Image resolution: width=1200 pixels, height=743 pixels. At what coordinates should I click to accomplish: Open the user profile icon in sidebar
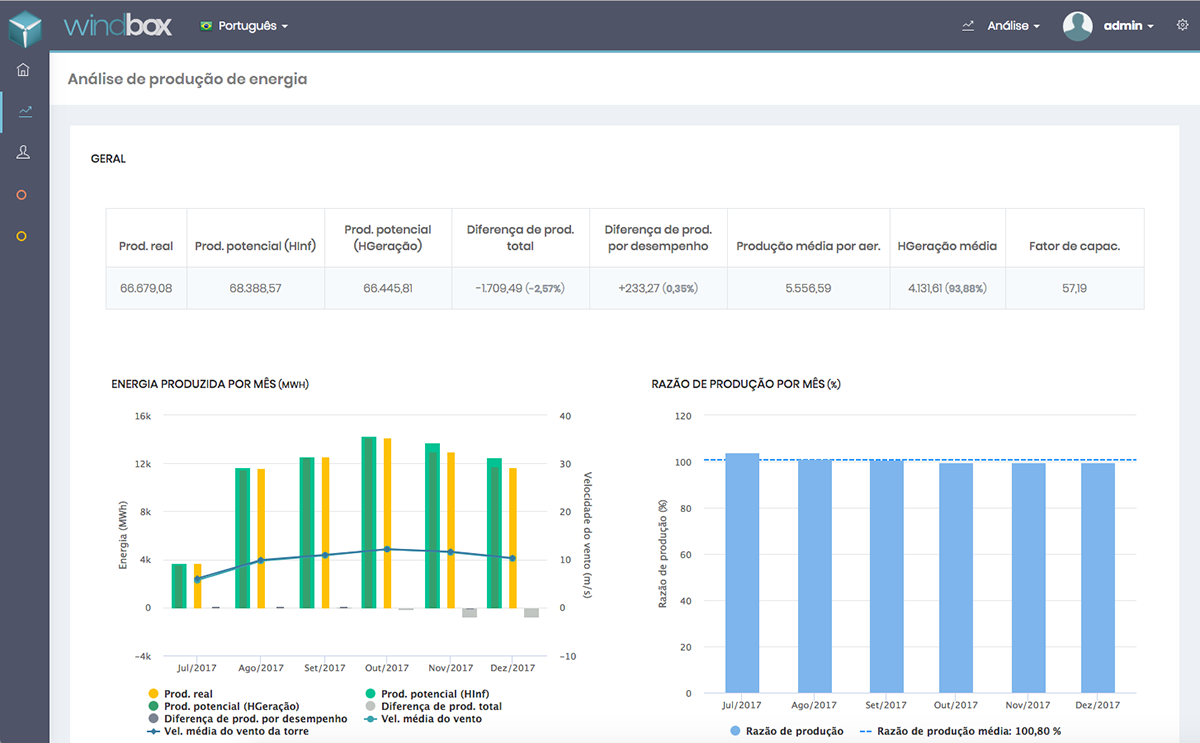tap(23, 152)
